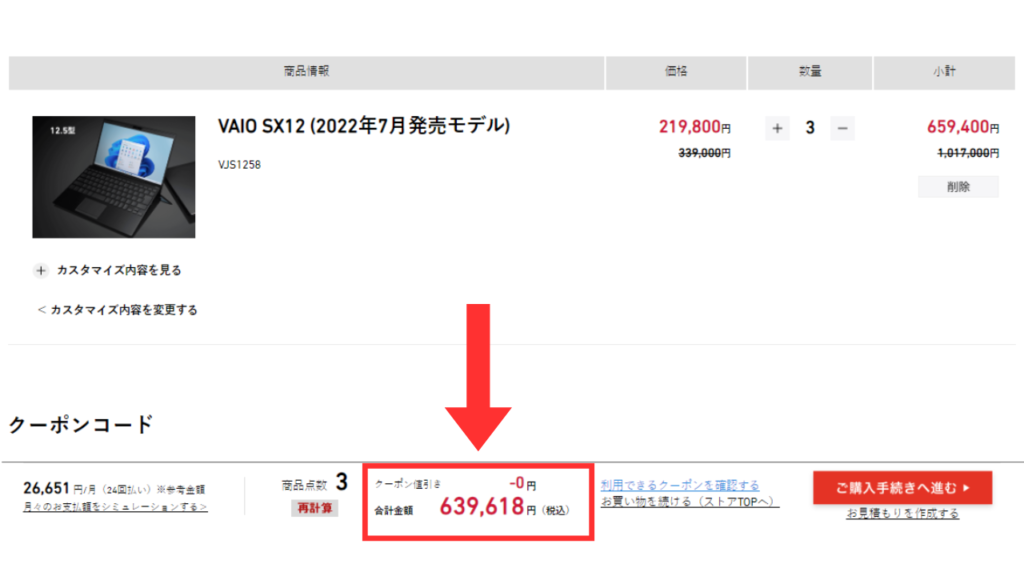
Task: Click the VAIO SX12 laptop thumbnail
Action: pos(113,177)
